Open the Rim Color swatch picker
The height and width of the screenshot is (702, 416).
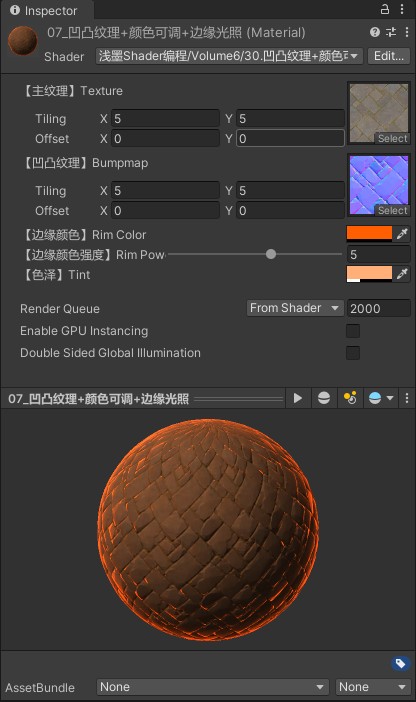coord(369,234)
